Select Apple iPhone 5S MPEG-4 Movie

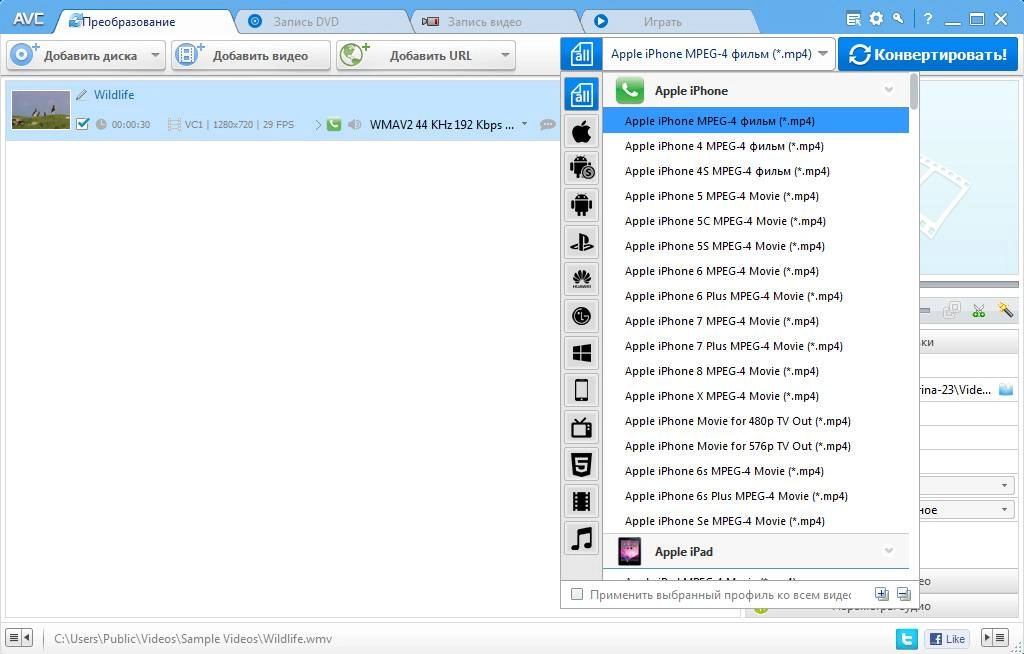(756, 246)
